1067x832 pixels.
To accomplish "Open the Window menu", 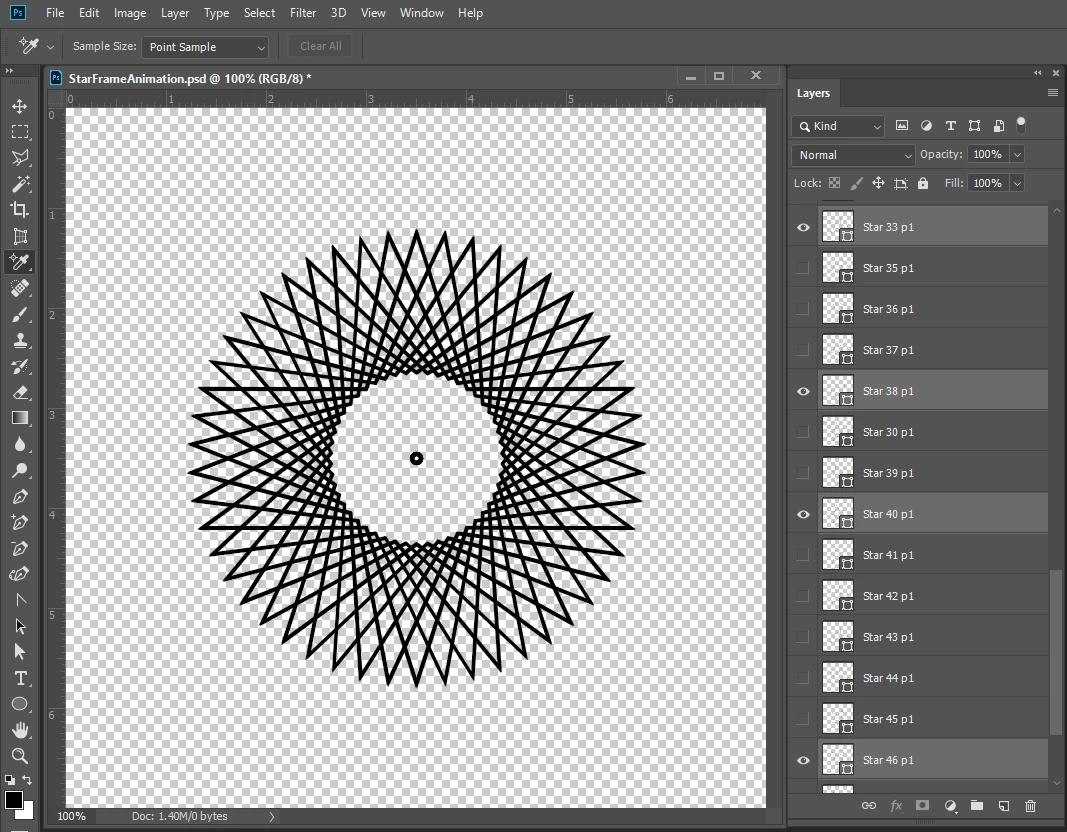I will (x=421, y=13).
